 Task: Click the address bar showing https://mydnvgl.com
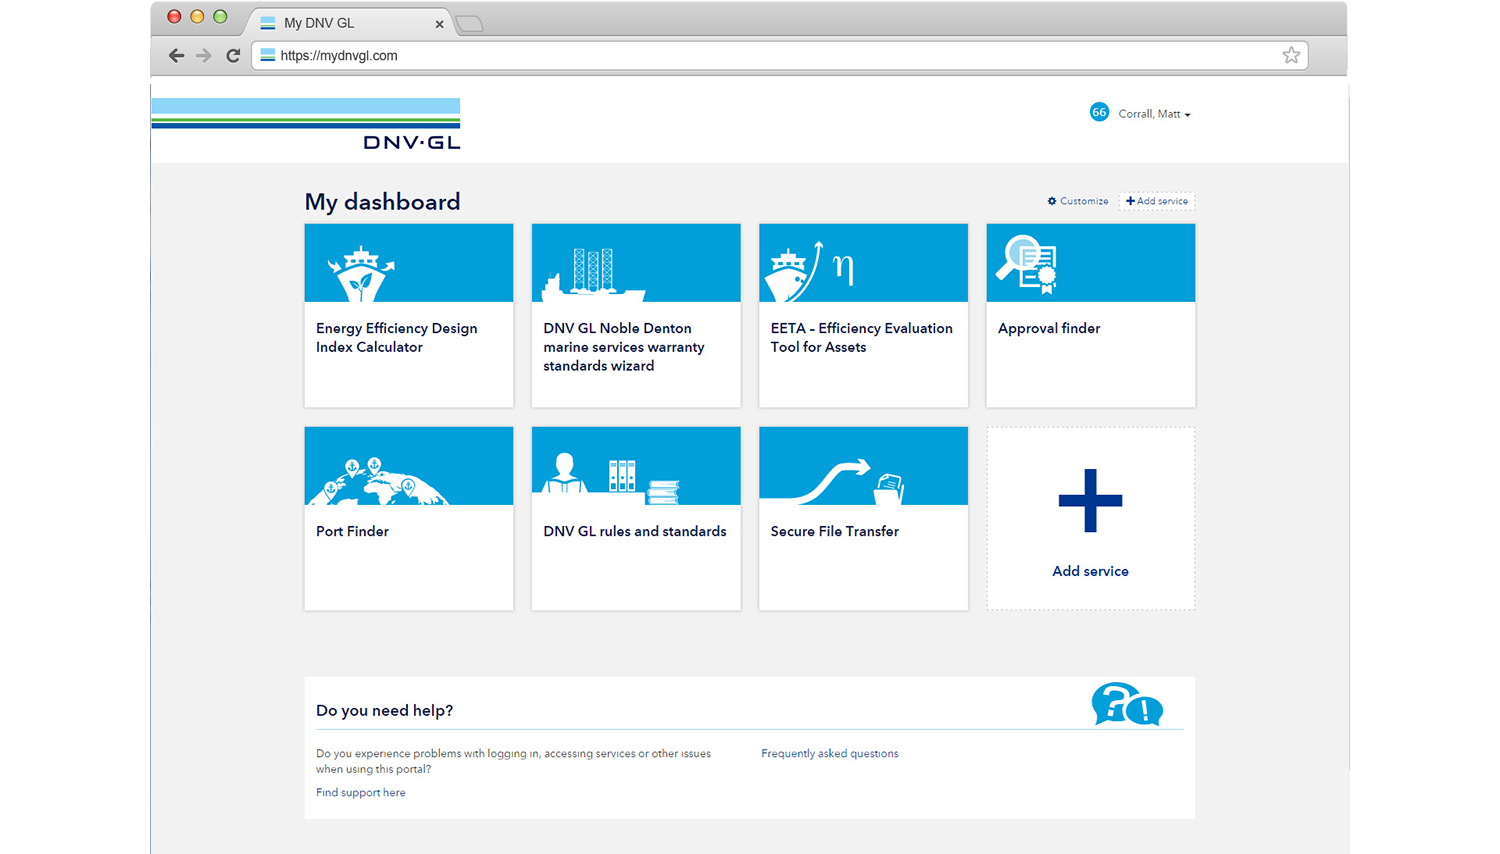(x=780, y=56)
